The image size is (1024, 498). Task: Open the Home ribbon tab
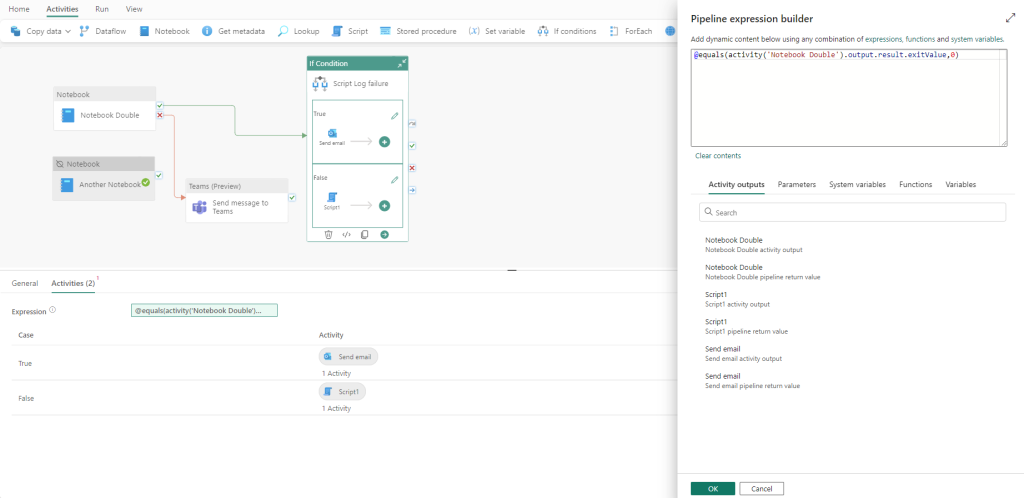tap(18, 9)
